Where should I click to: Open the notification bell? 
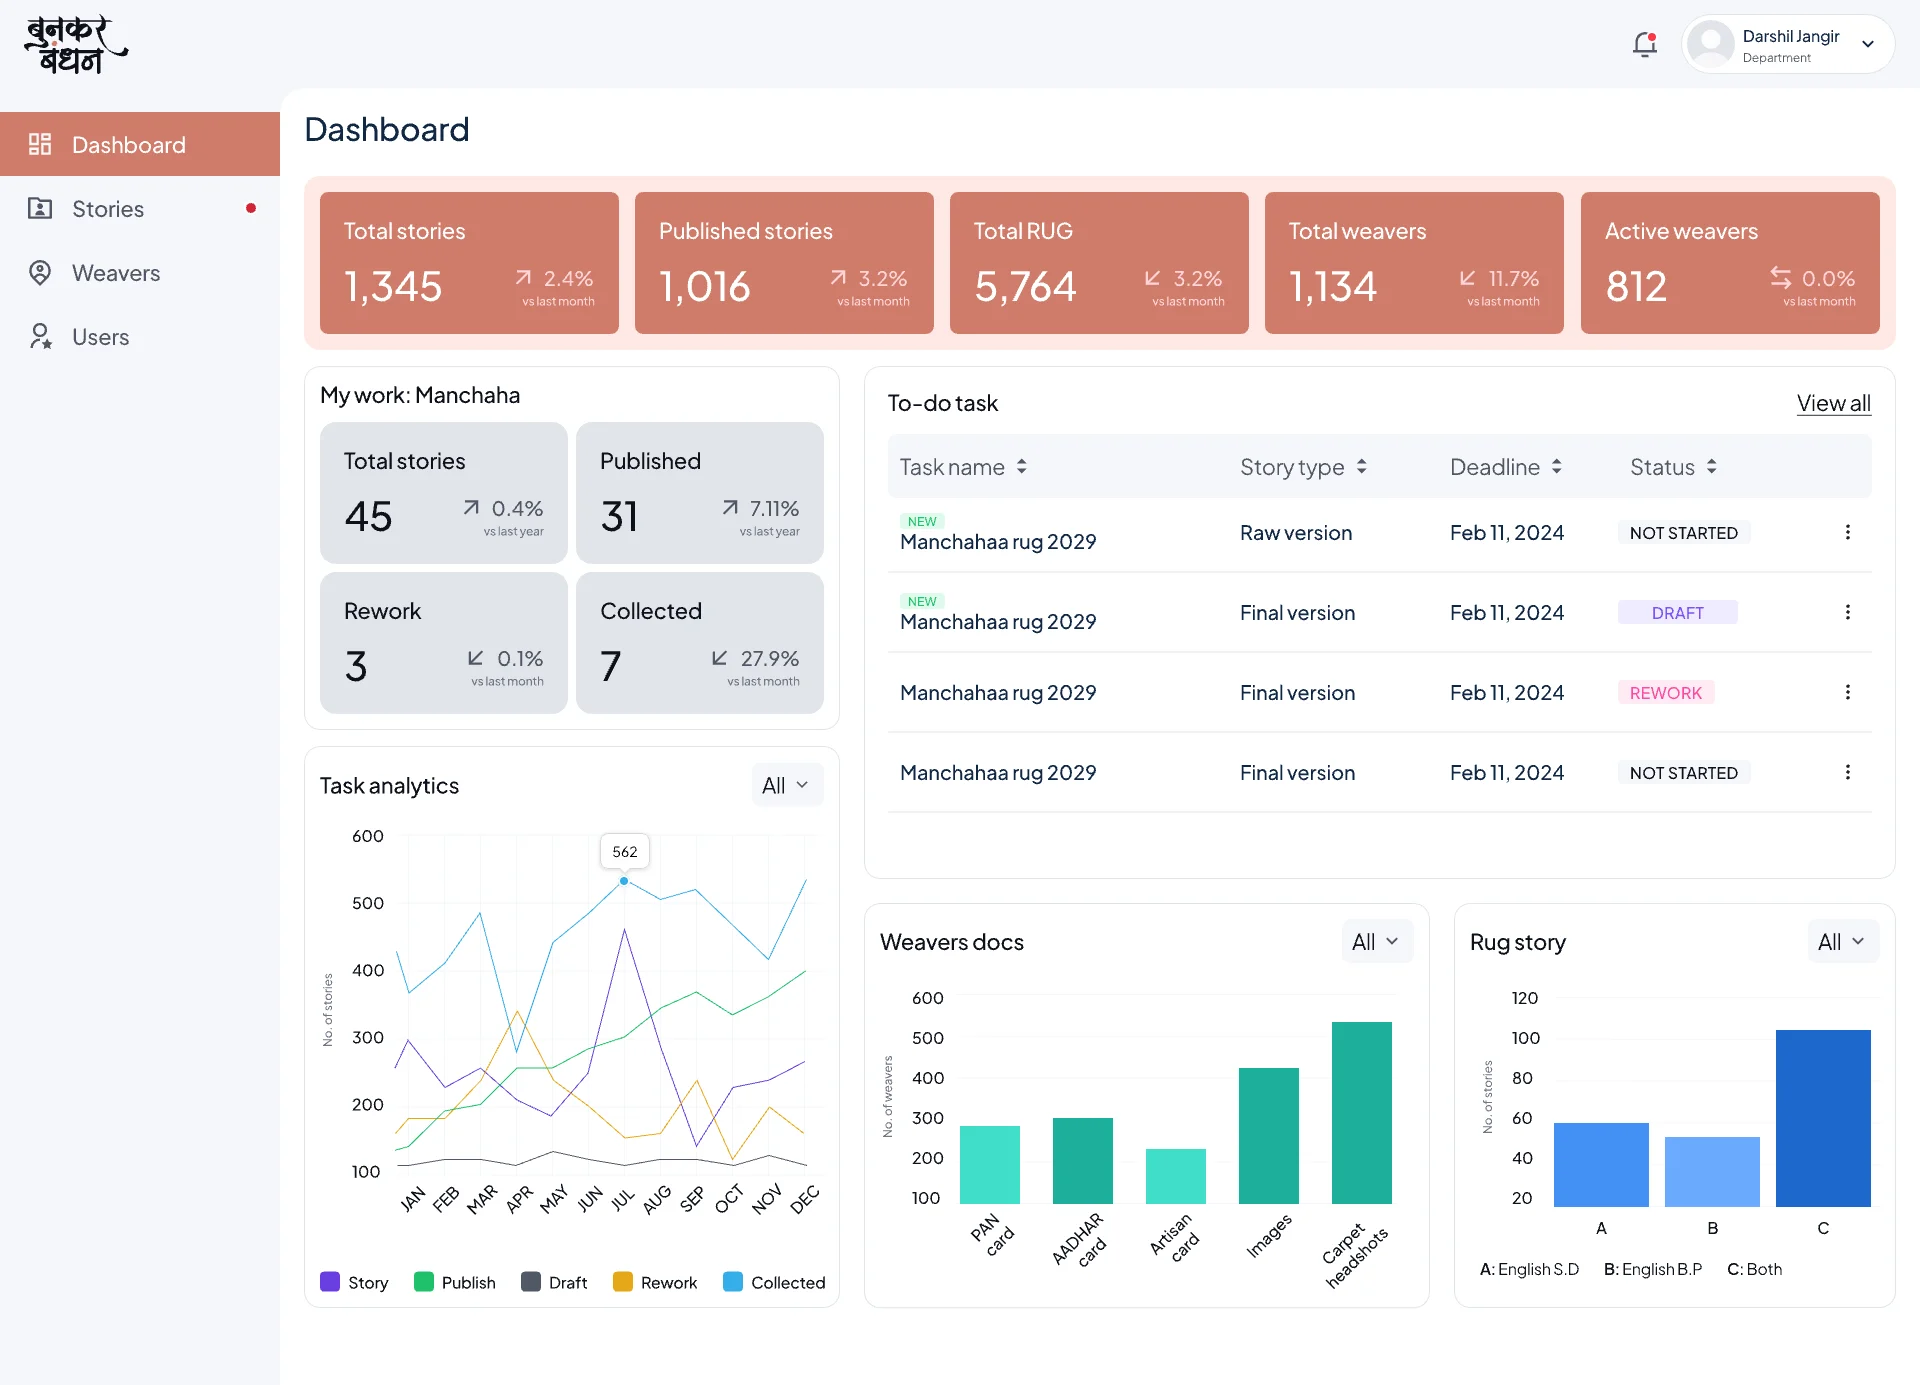[x=1645, y=45]
